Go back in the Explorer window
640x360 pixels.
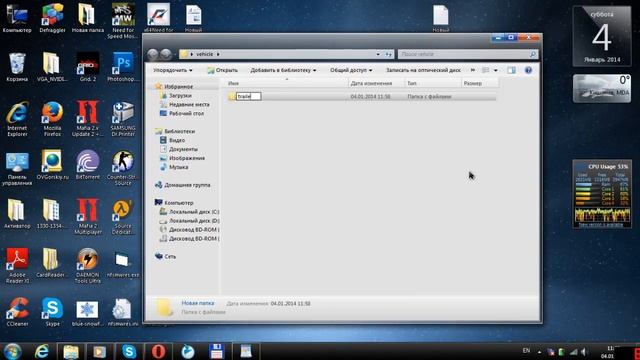(x=153, y=54)
